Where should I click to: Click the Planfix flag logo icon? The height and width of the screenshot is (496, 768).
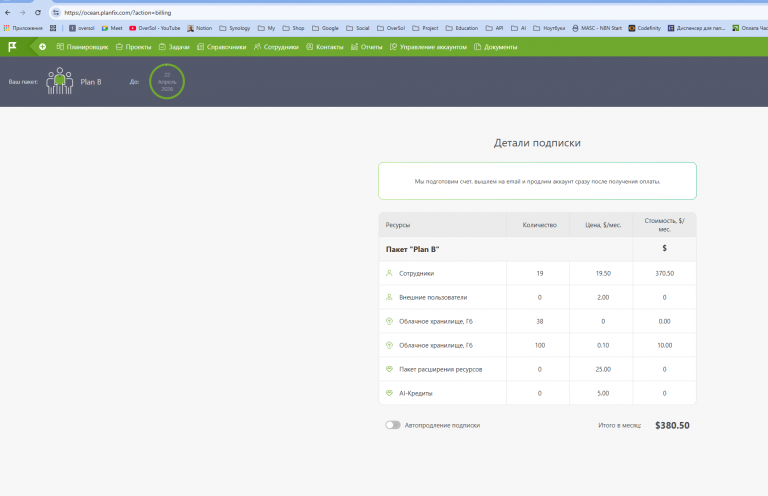[12, 47]
